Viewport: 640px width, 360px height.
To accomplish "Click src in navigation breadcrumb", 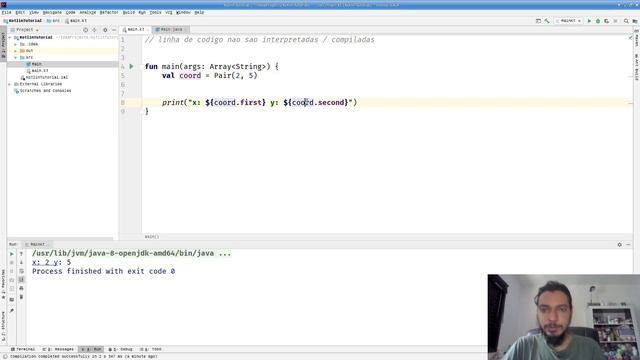I will 53,21.
